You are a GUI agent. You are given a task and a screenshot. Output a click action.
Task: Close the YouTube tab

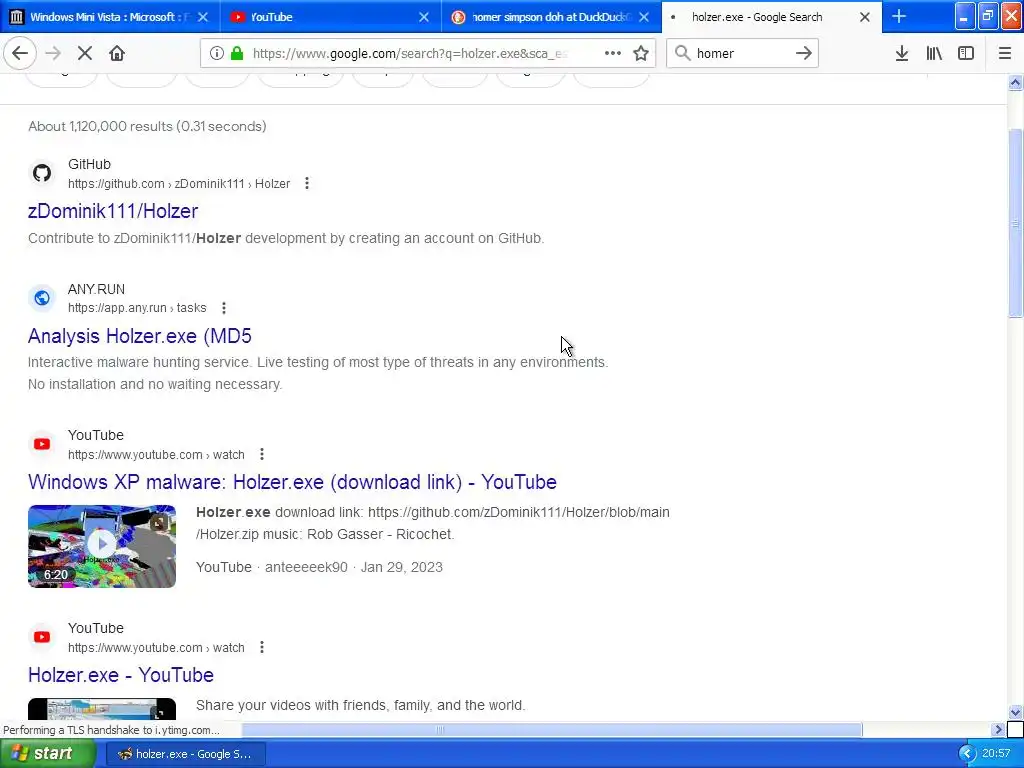tap(424, 17)
